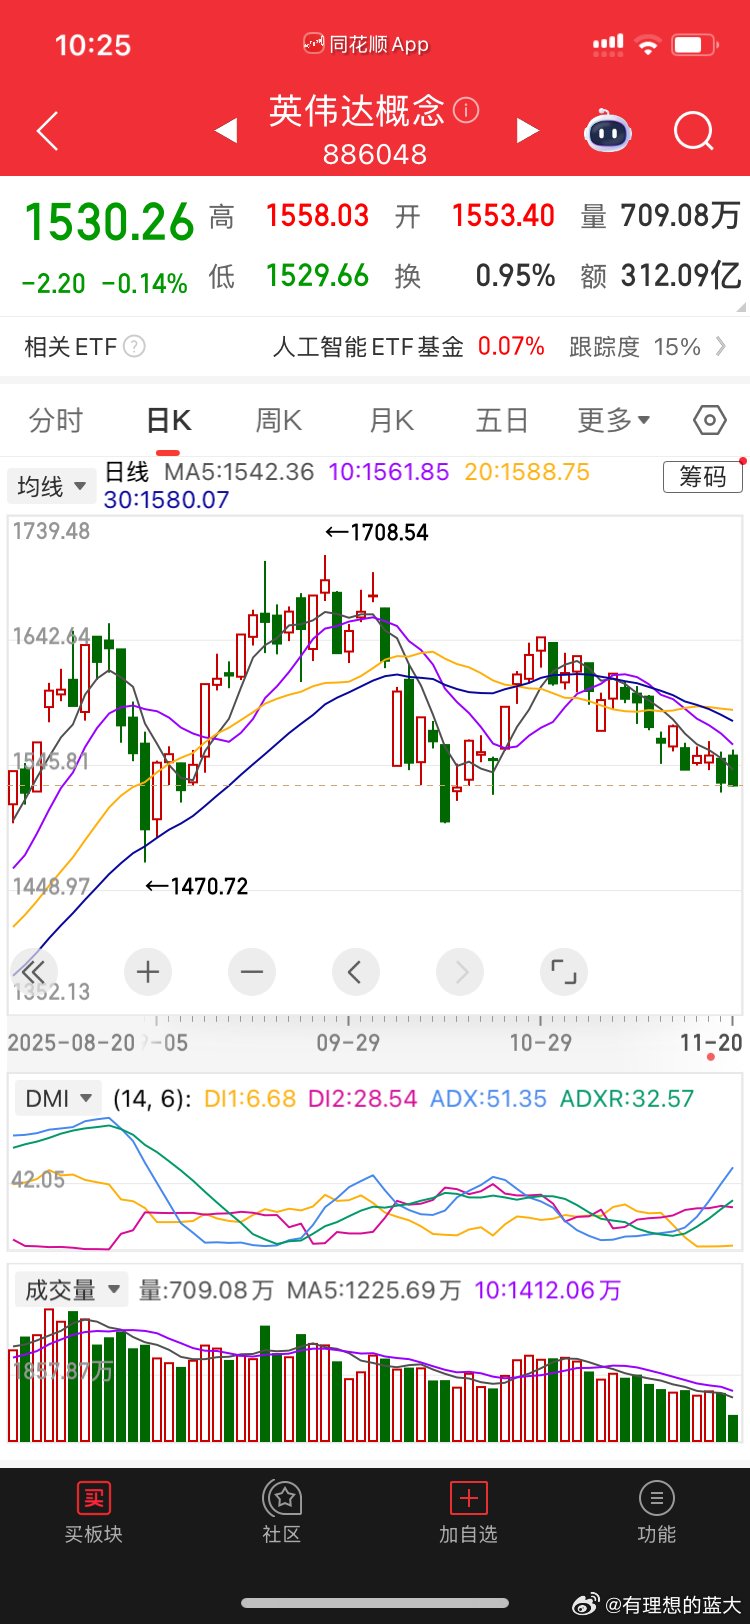The width and height of the screenshot is (750, 1624).
Task: Add to watchlist with 加自选
Action: pyautogui.click(x=468, y=1513)
